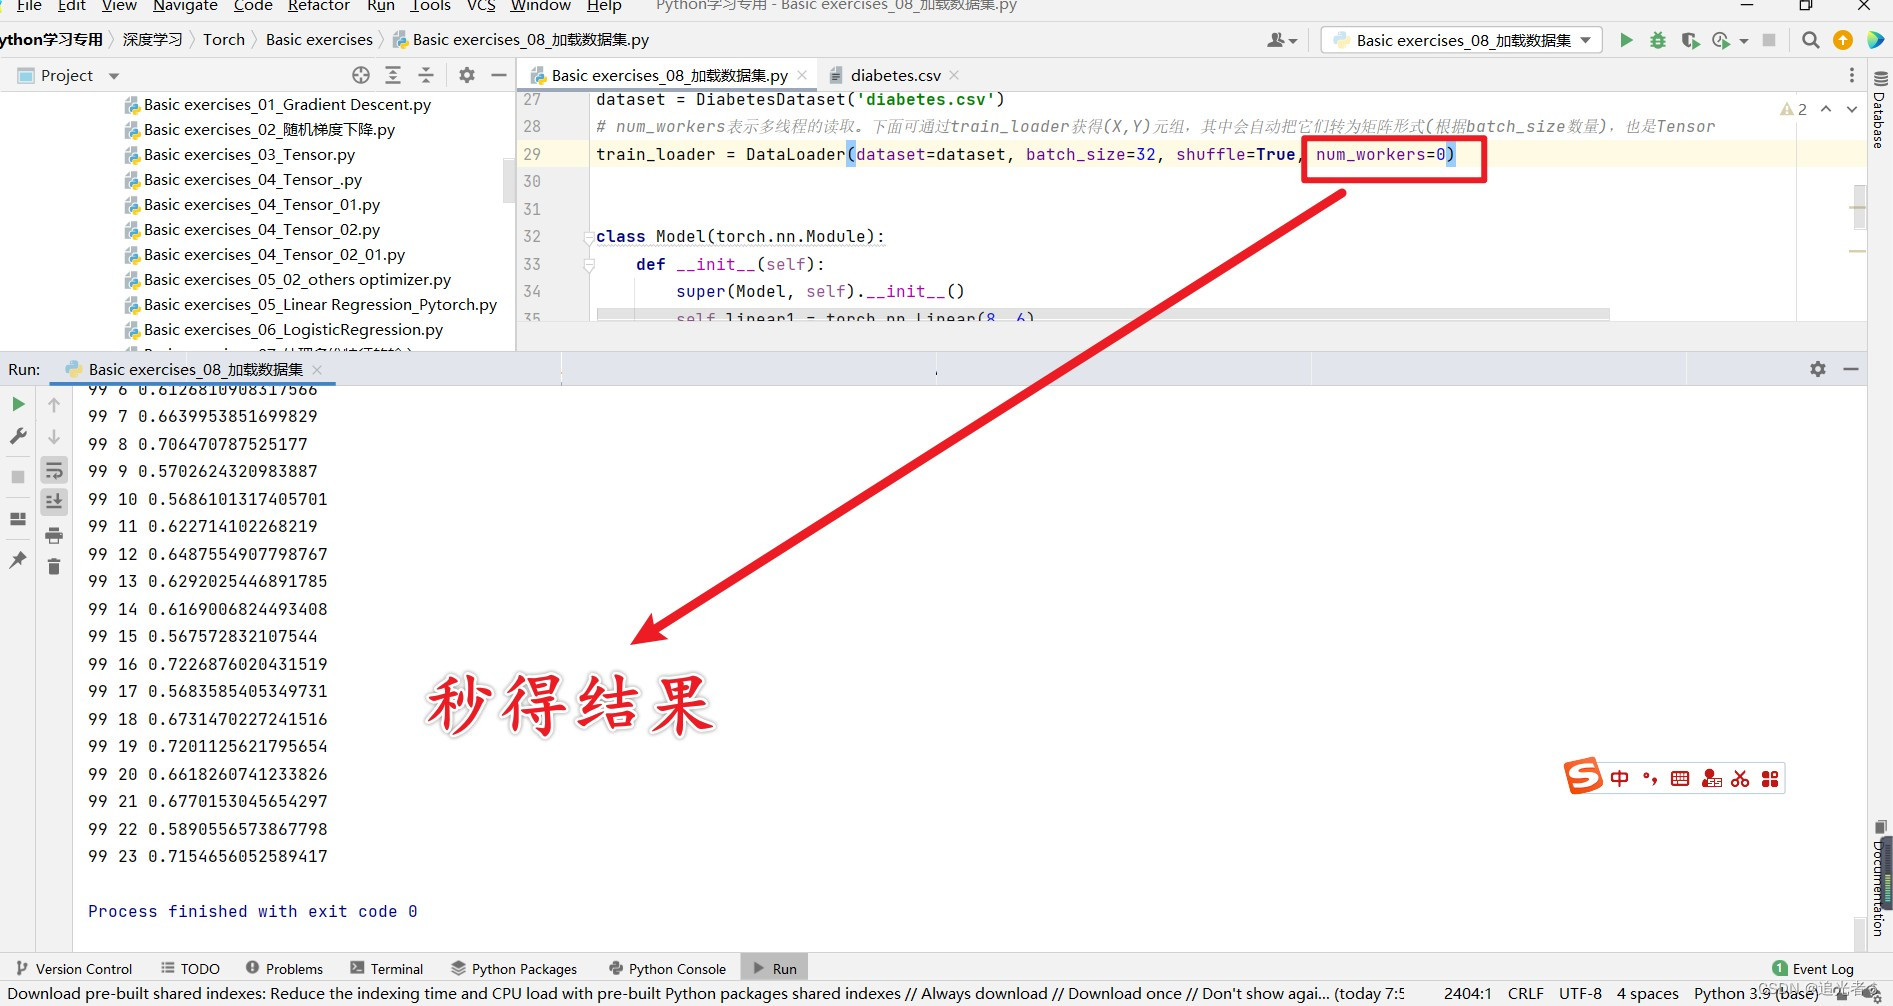Toggle soft-wrap in the console
This screenshot has width=1893, height=1006.
coord(54,470)
